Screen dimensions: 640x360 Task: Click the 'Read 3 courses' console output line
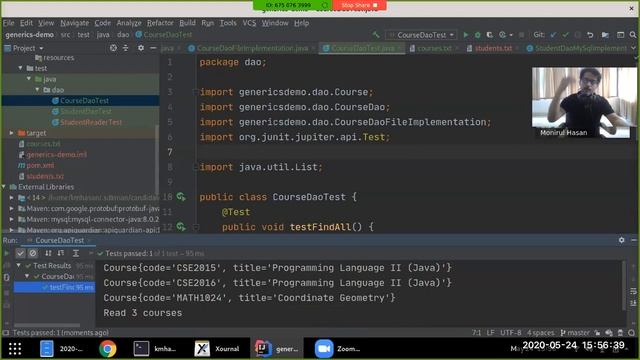142,313
